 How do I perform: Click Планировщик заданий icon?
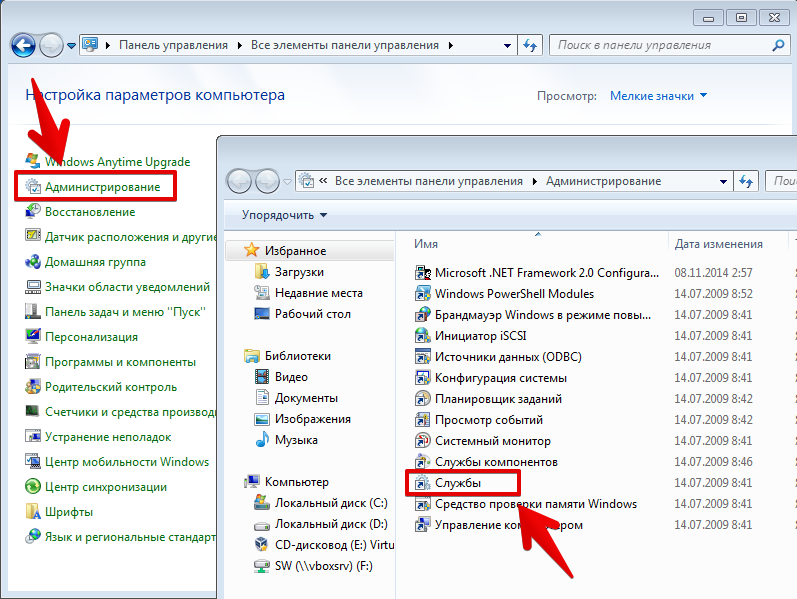tap(423, 399)
